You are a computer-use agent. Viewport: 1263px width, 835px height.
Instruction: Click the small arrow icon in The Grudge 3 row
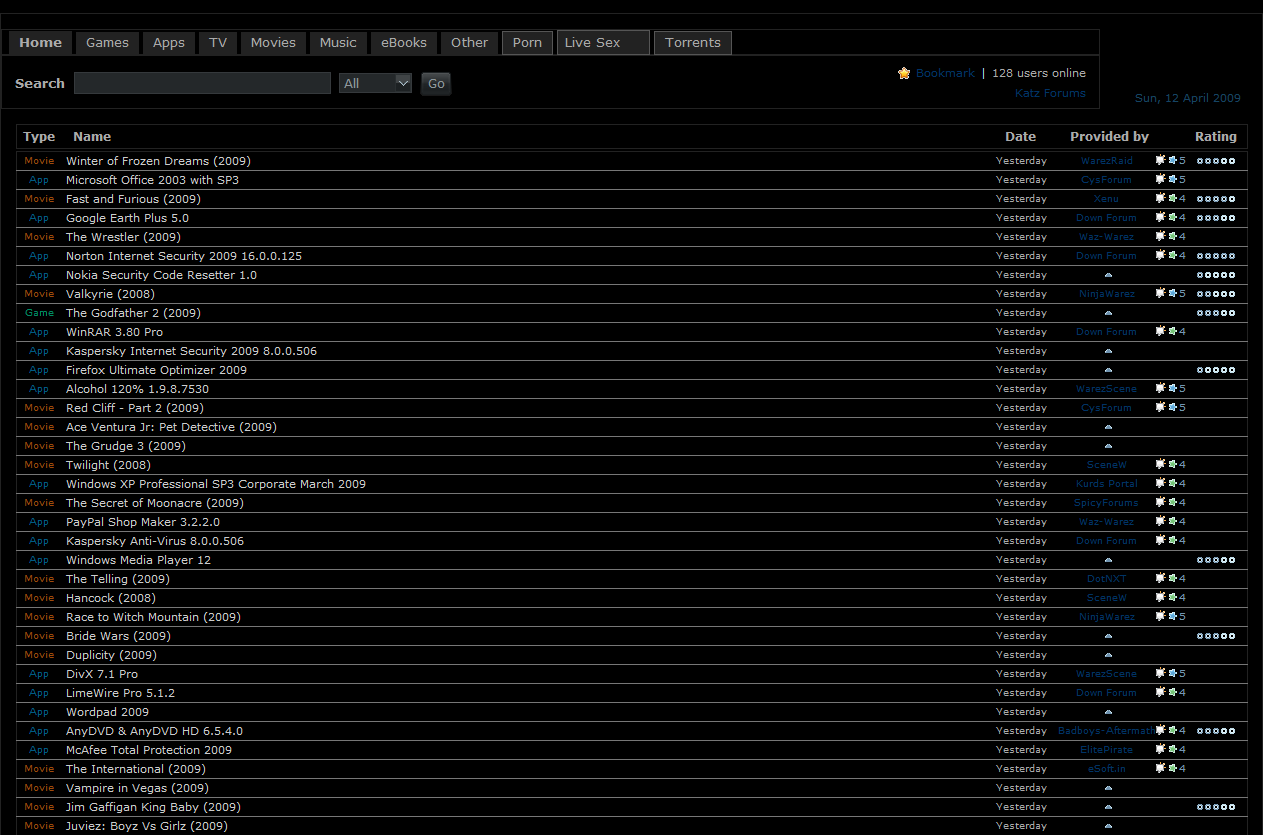(1108, 446)
